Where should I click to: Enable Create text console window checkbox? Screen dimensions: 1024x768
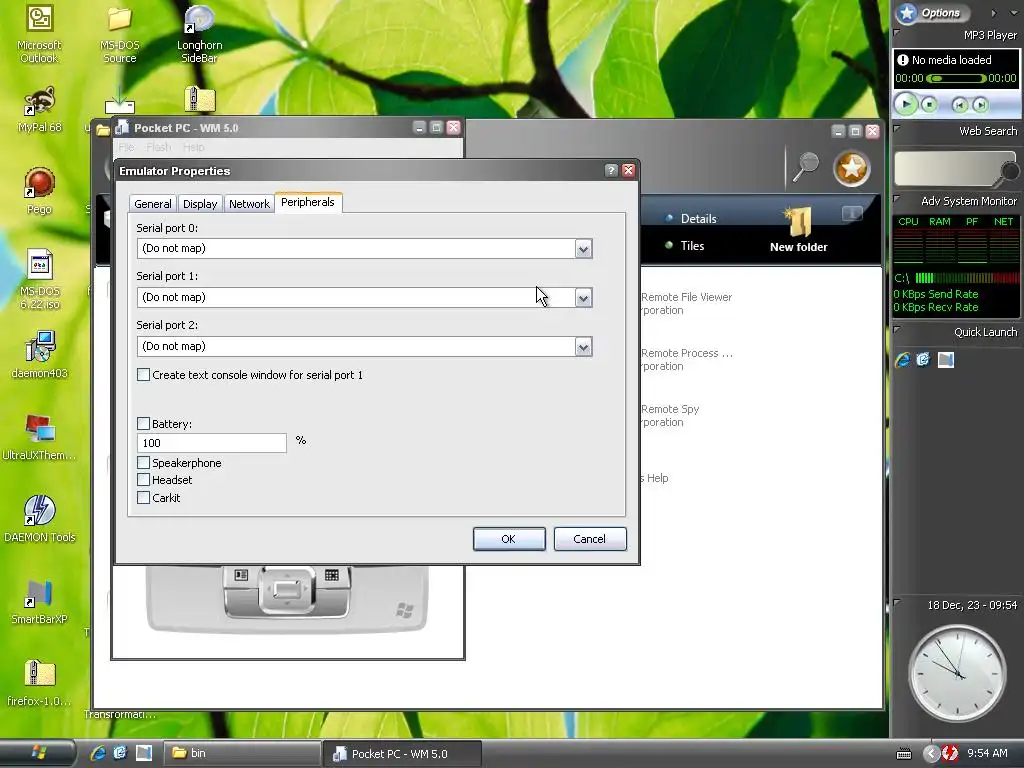tap(144, 375)
